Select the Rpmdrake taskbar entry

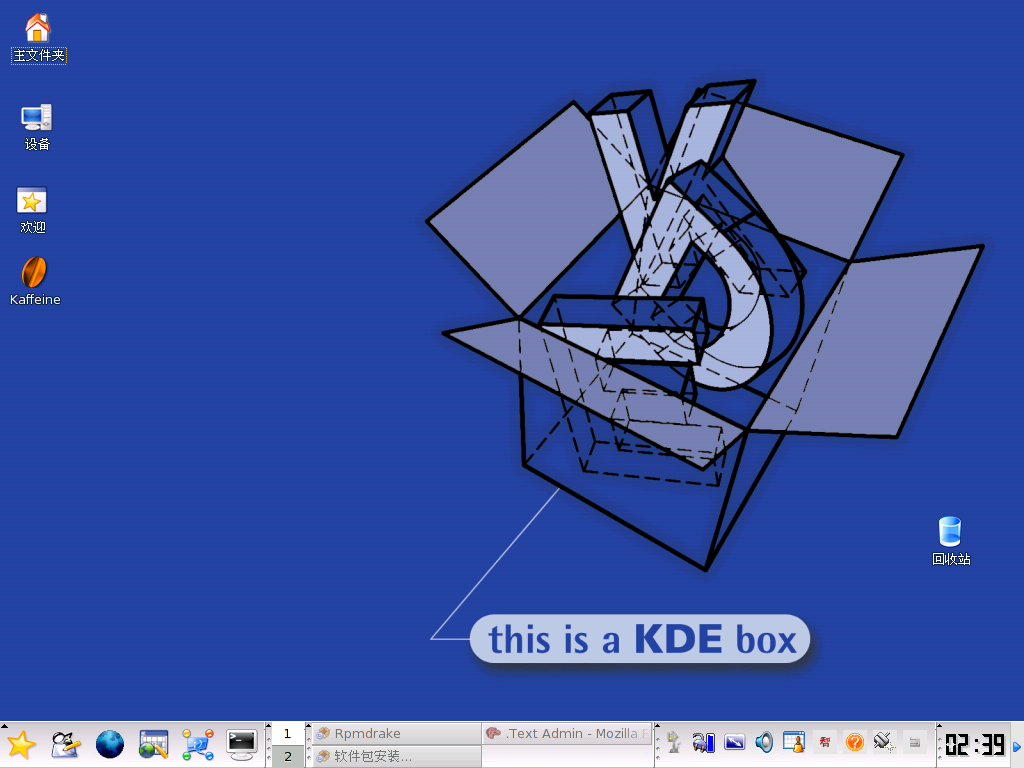pos(395,733)
